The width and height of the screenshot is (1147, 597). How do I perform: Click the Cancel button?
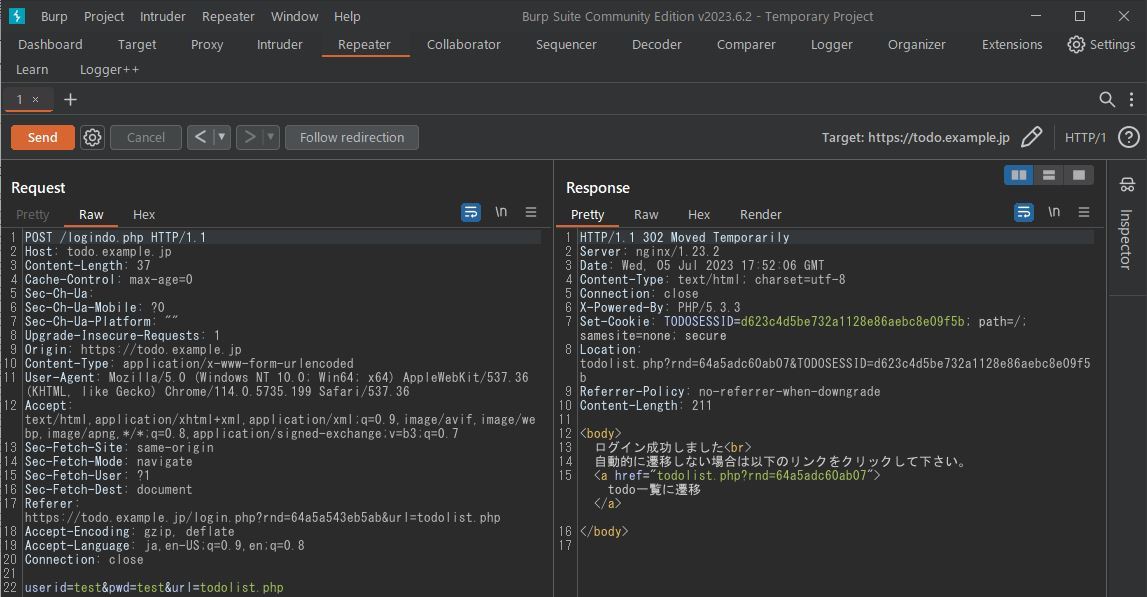pyautogui.click(x=146, y=138)
